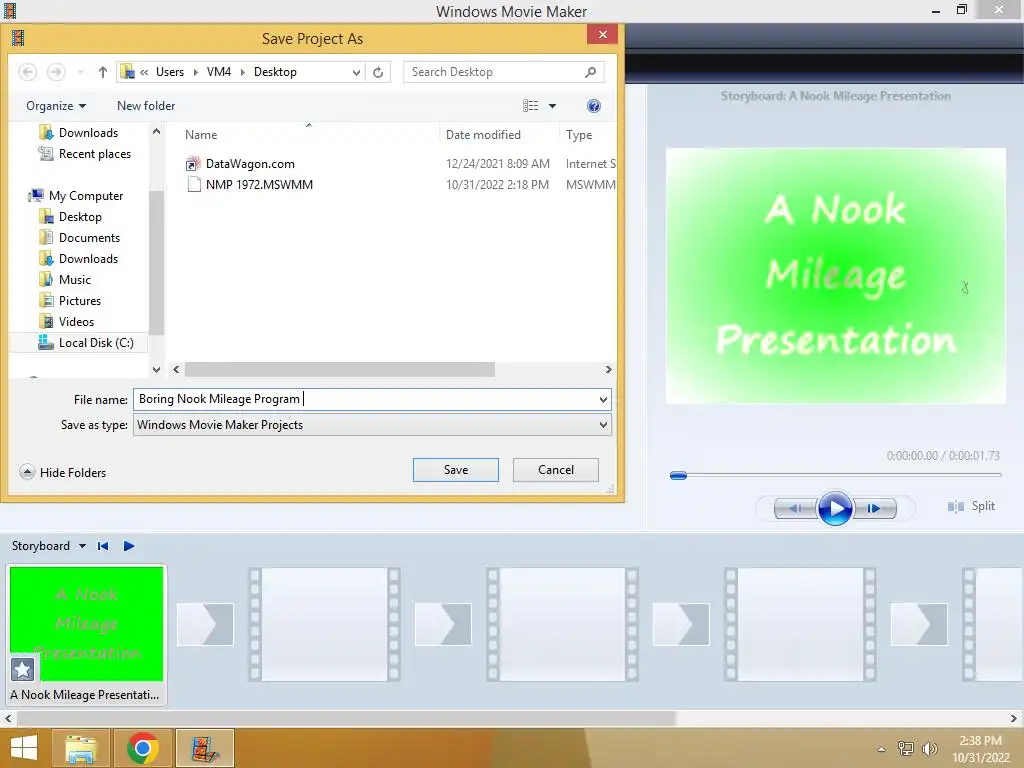The image size is (1024, 768).
Task: Click first transition cell in storyboard
Action: click(x=206, y=624)
